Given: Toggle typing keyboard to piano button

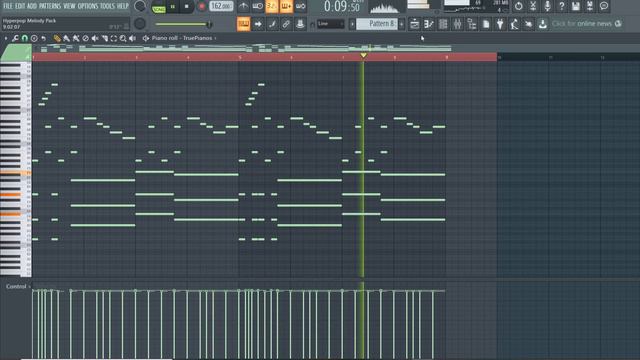Looking at the screenshot, I should (x=243, y=24).
